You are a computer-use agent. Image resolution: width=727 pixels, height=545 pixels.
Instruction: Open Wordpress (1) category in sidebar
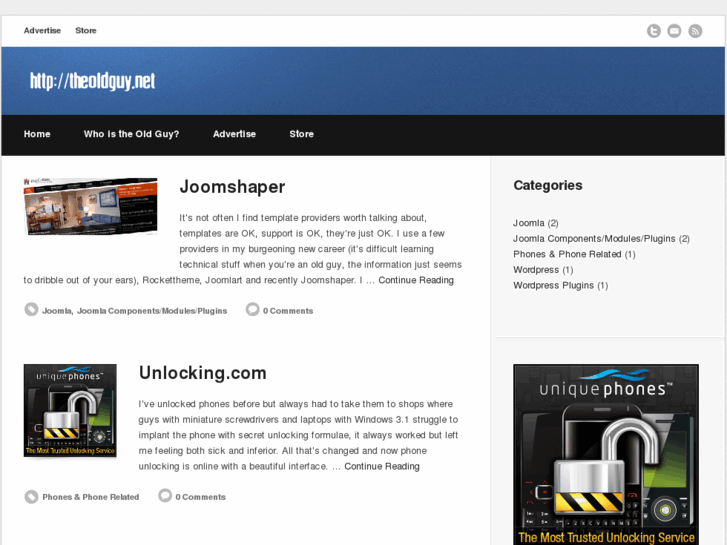[536, 270]
